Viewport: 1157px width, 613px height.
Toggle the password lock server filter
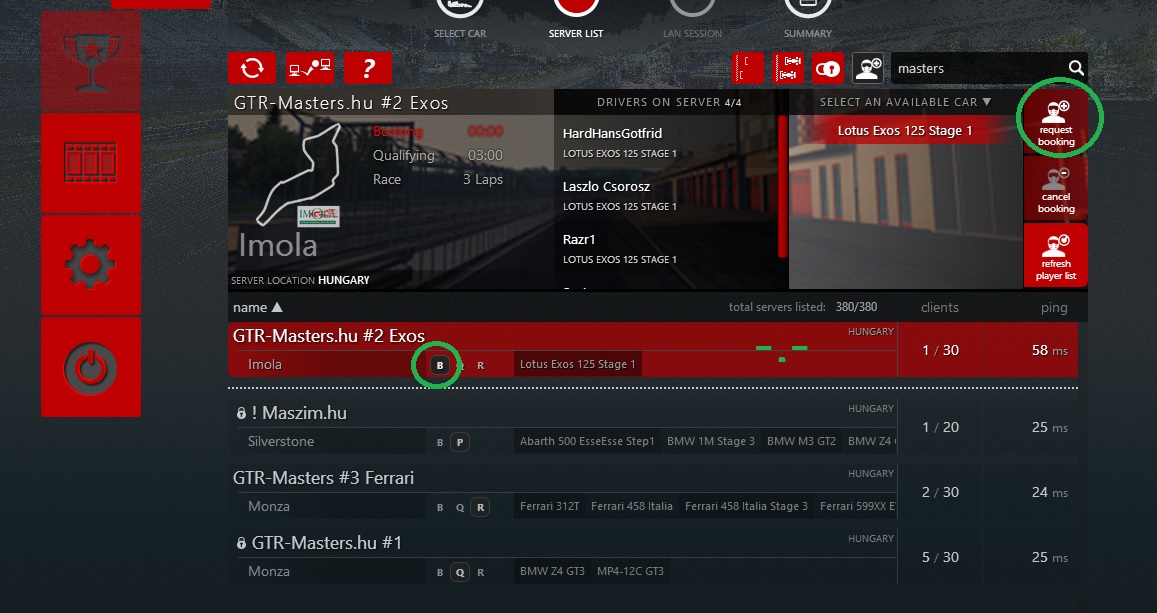(x=828, y=69)
